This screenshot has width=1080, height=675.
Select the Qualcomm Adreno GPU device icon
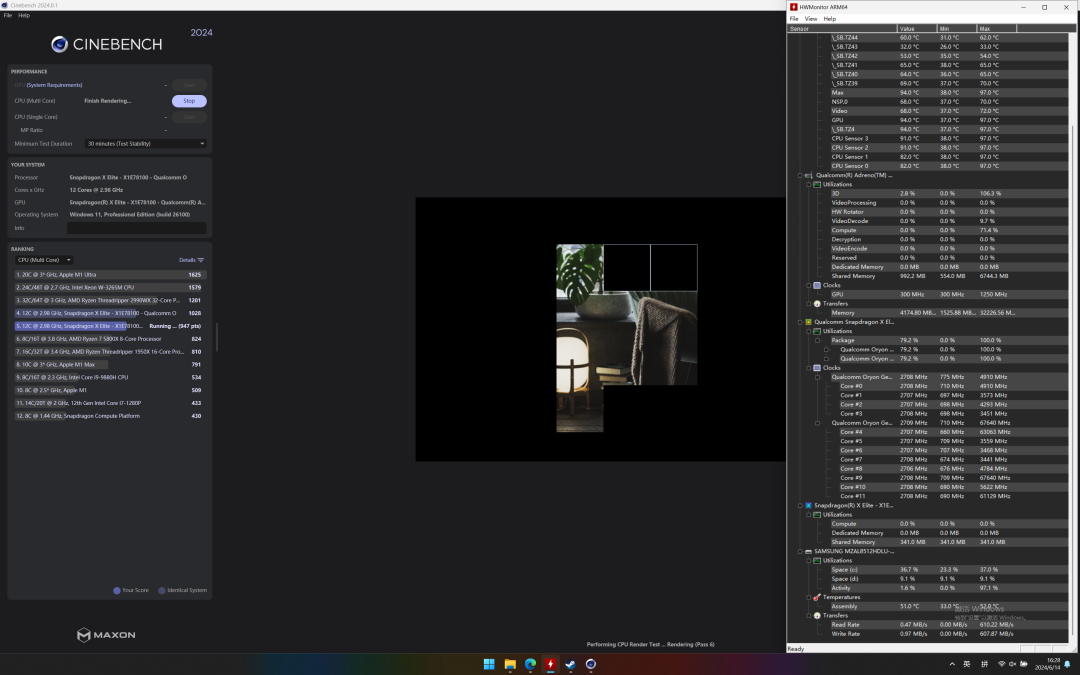point(809,175)
